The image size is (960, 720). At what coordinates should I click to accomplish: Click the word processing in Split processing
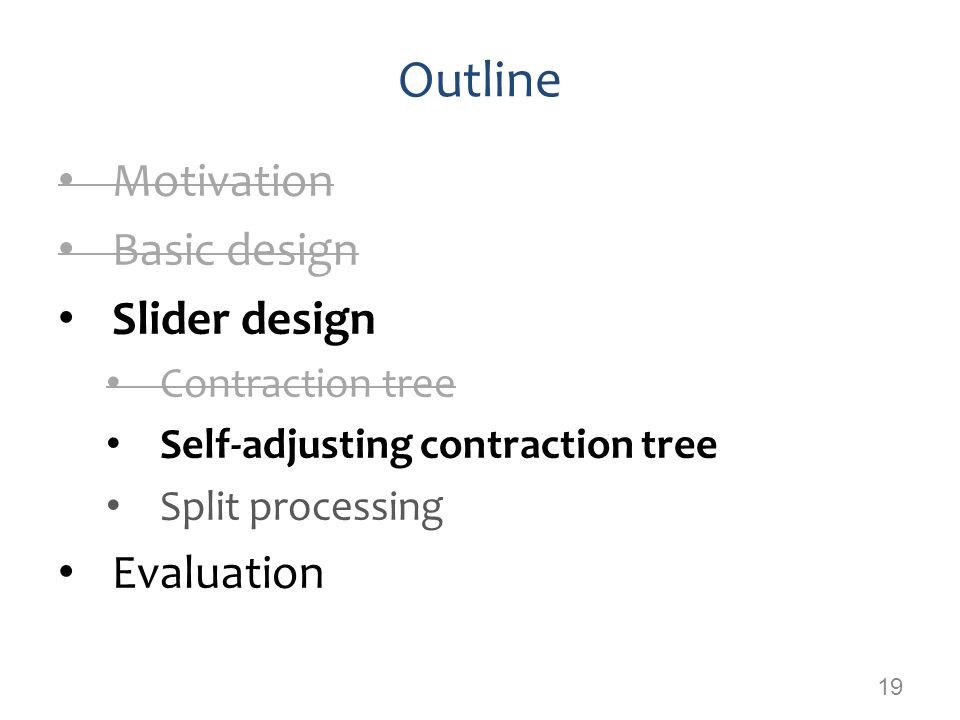coord(347,509)
